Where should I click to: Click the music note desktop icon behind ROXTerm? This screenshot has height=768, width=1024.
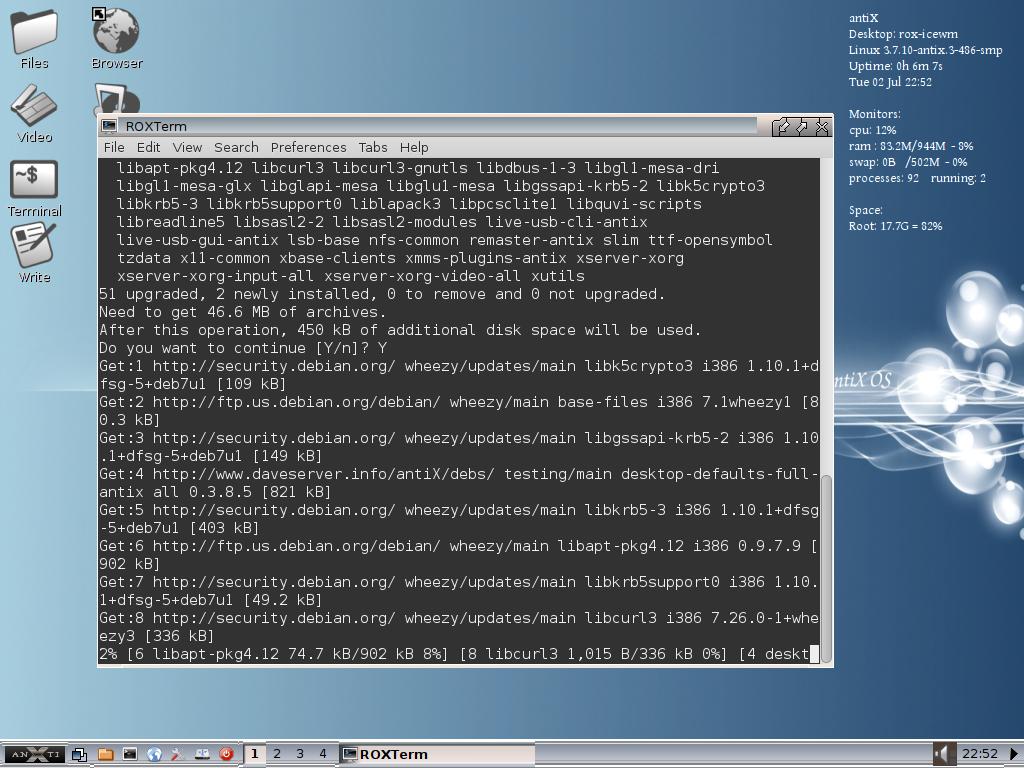point(116,98)
